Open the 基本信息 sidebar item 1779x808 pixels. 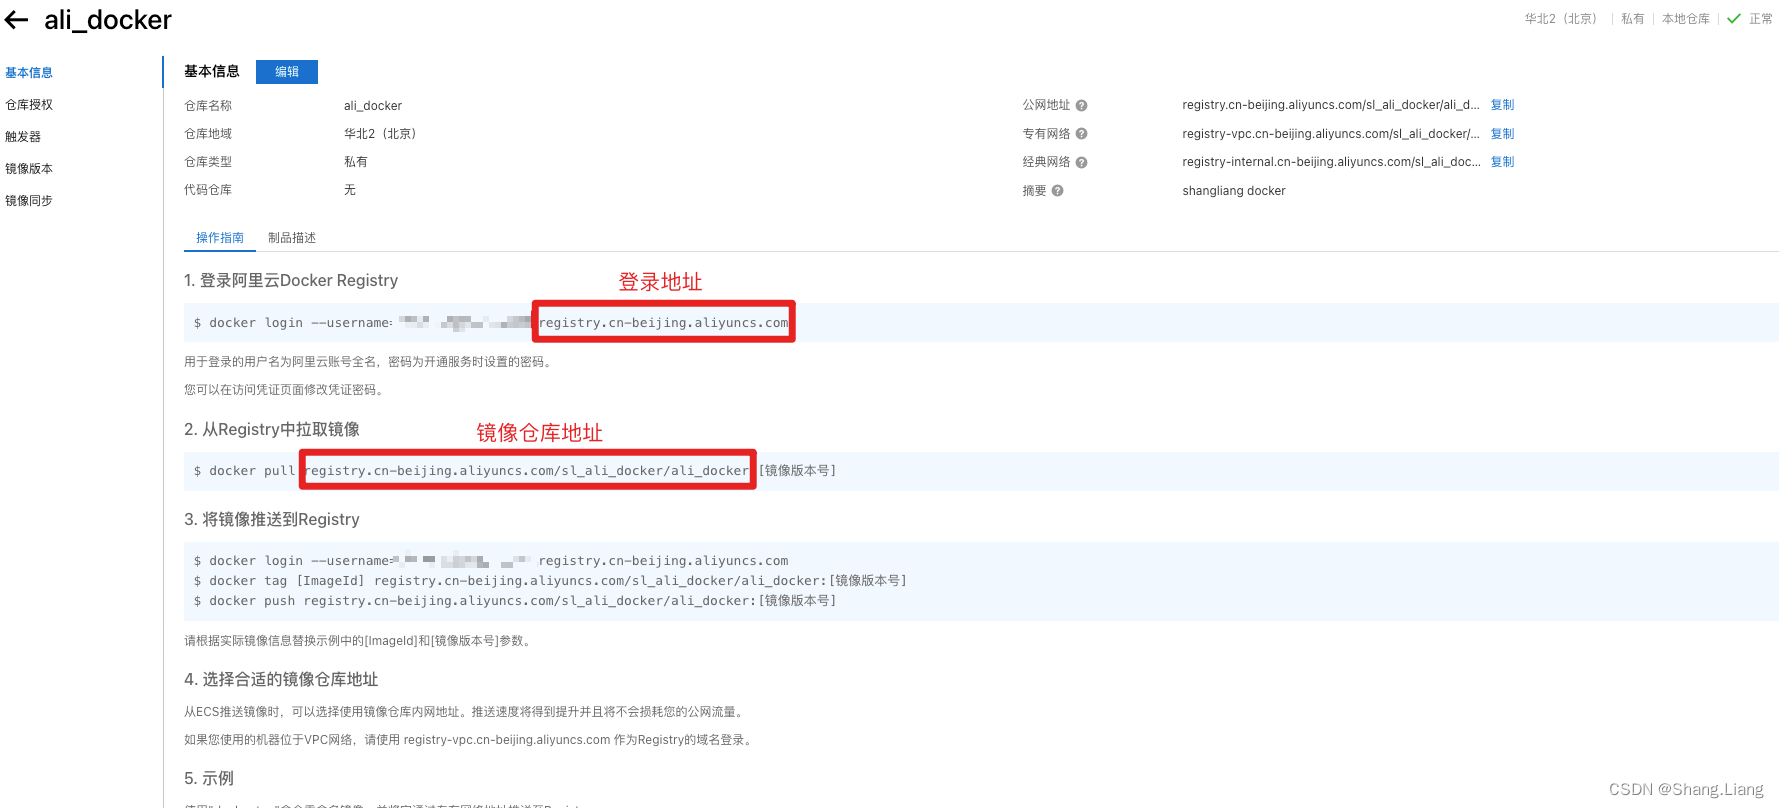[29, 73]
